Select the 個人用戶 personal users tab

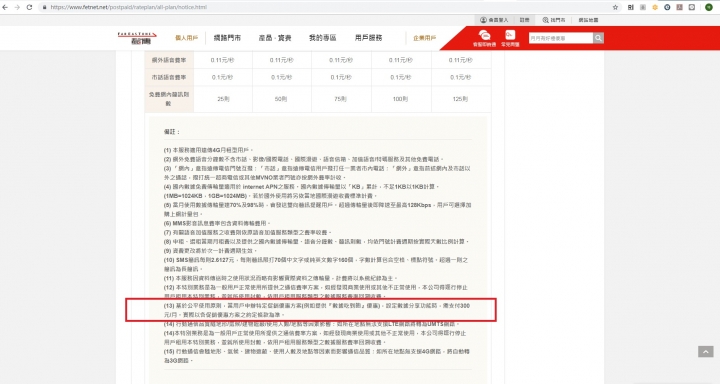tap(186, 38)
